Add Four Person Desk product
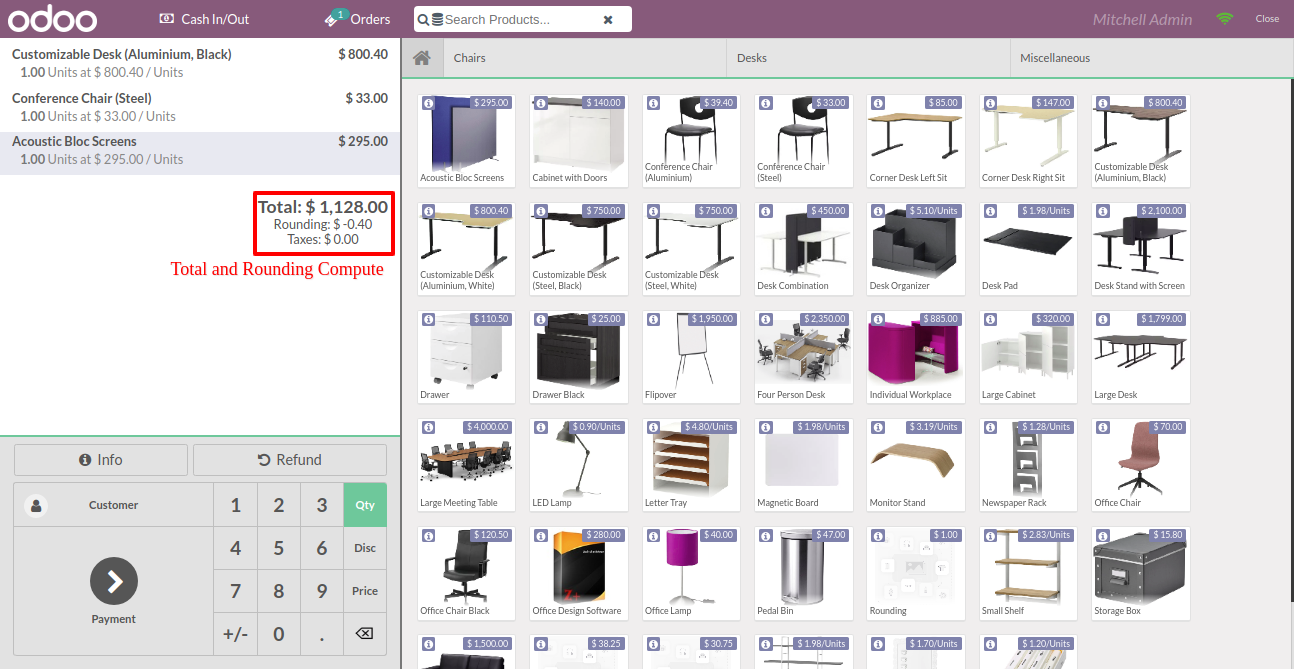 [x=804, y=357]
